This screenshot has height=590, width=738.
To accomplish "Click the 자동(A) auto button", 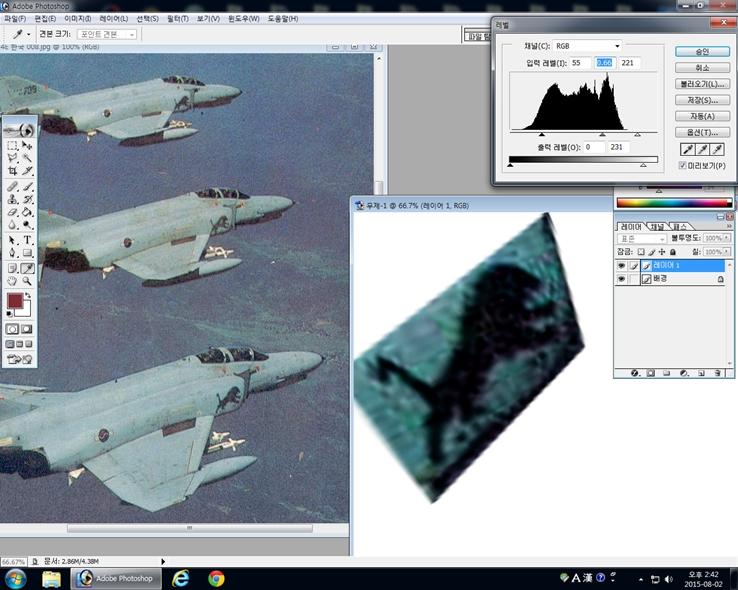I will [x=702, y=116].
